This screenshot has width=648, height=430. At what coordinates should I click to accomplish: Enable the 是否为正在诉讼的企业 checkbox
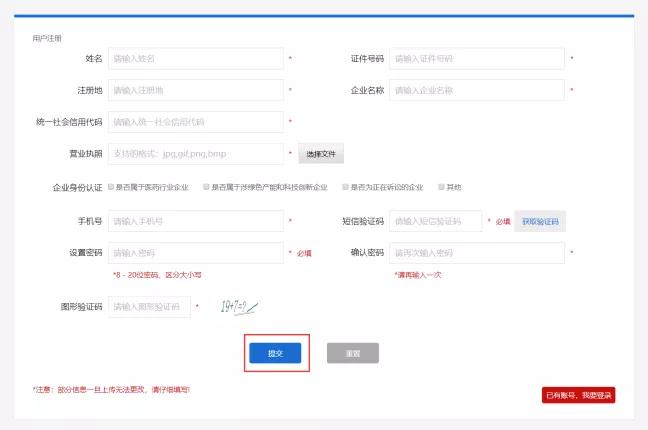tap(345, 187)
